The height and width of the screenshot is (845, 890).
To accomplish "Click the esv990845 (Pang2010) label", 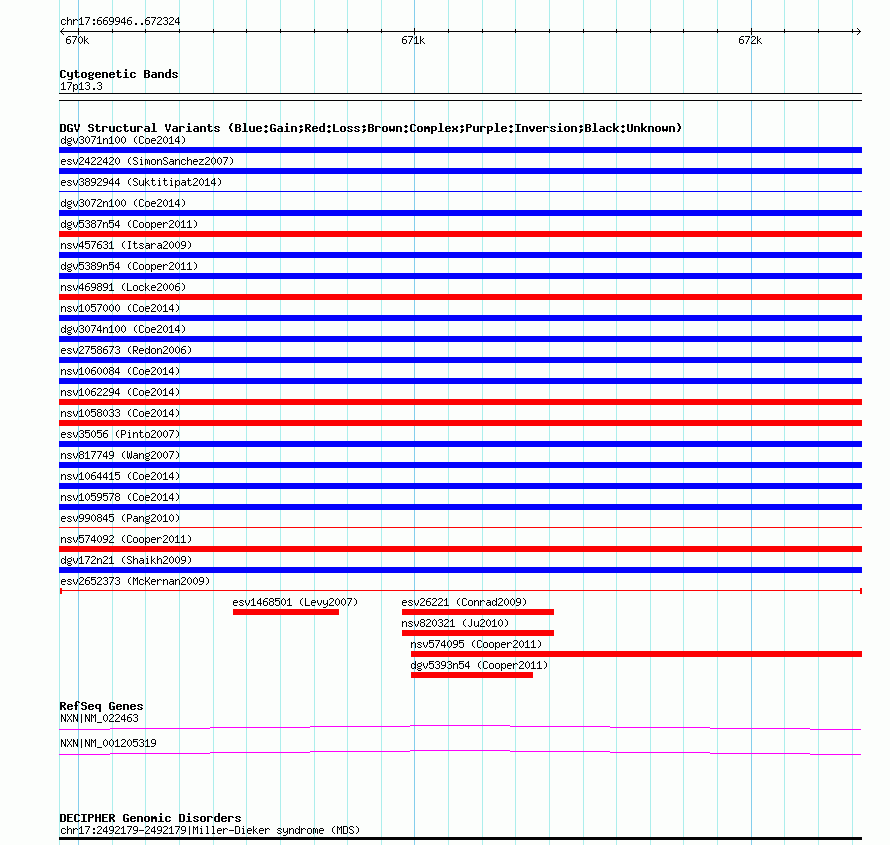I will pyautogui.click(x=120, y=518).
